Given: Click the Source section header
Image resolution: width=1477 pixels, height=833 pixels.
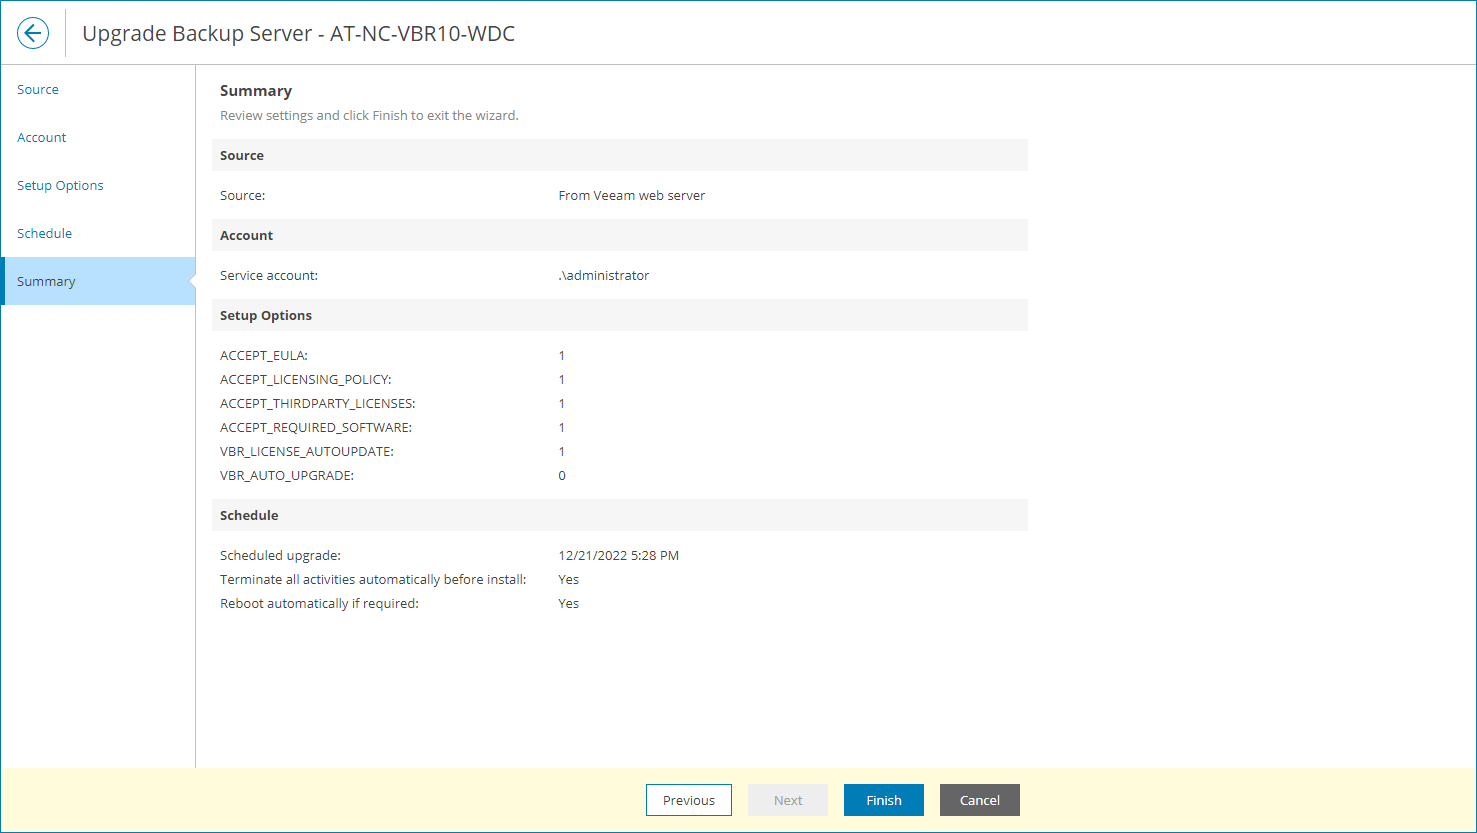Looking at the screenshot, I should 242,155.
